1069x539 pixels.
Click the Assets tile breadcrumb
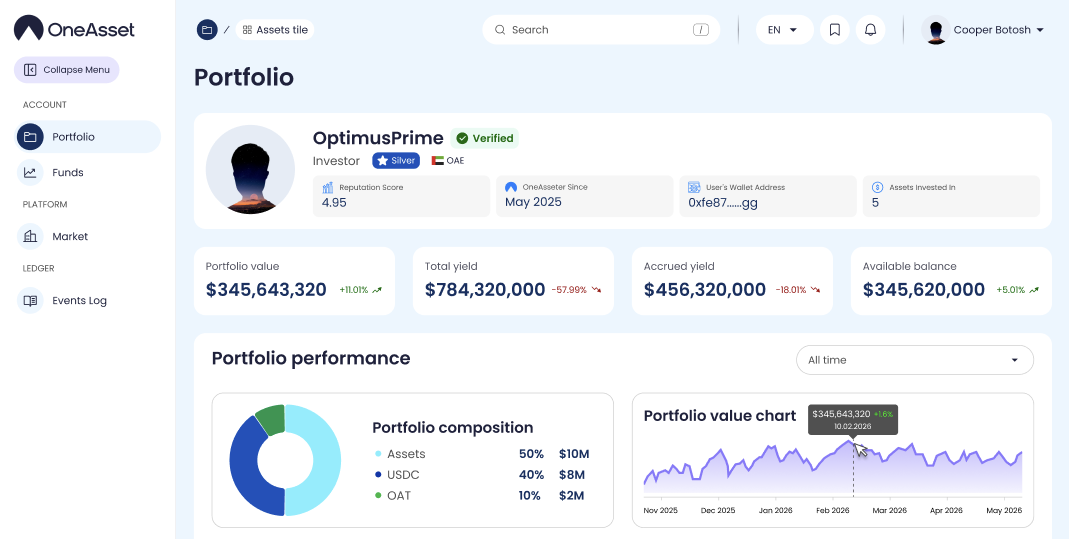[x=275, y=30]
